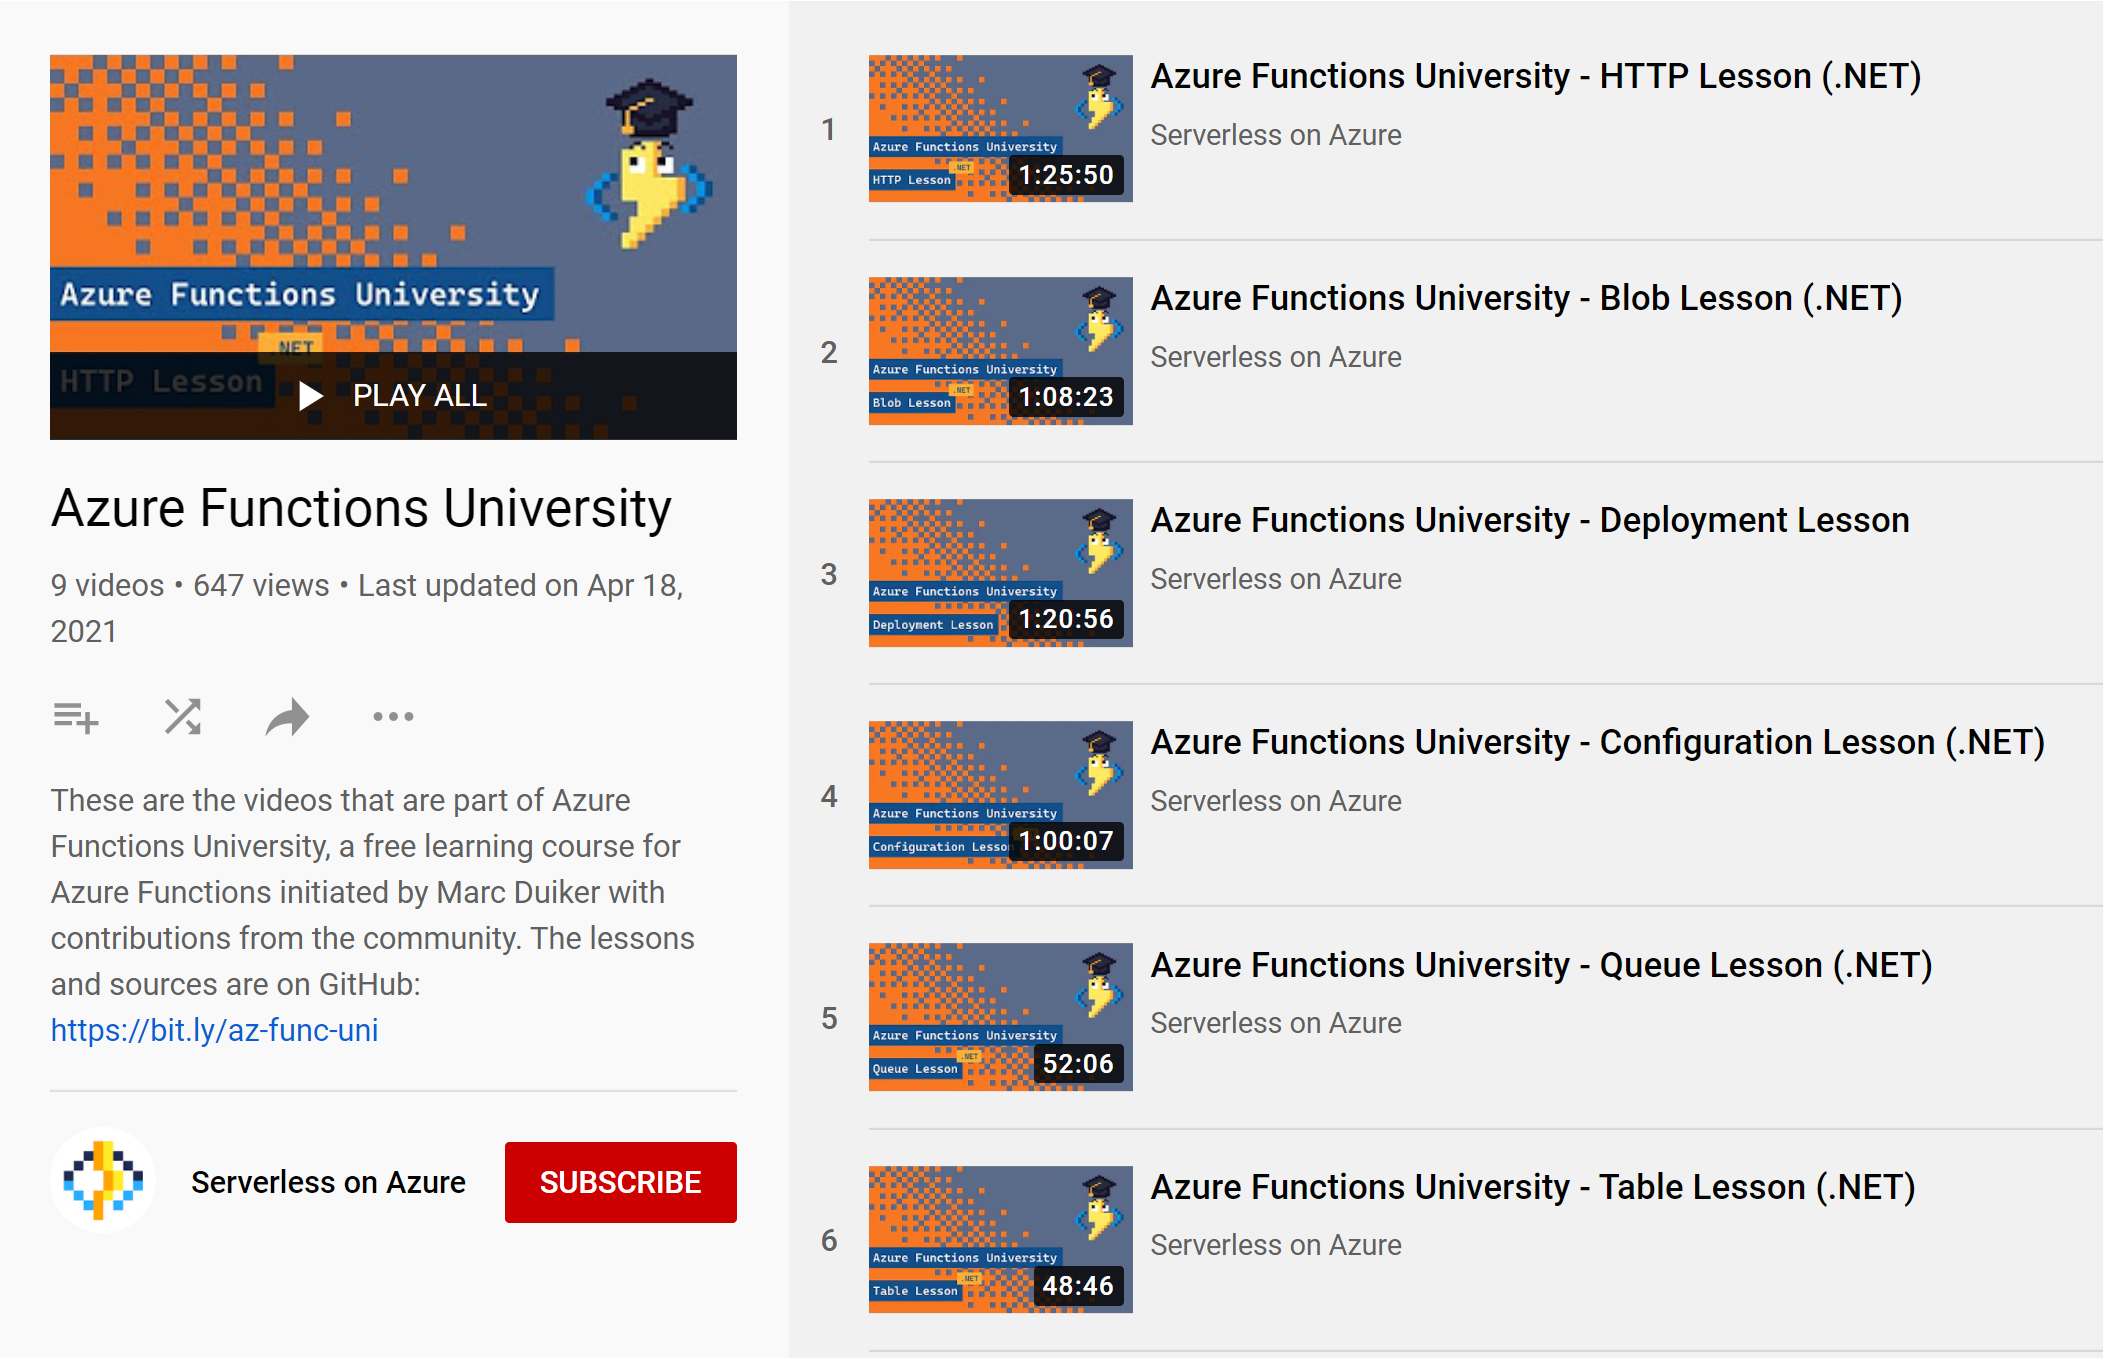Click the 1:20:56 duration badge
Screen dimensions: 2103x1358
coord(1066,619)
